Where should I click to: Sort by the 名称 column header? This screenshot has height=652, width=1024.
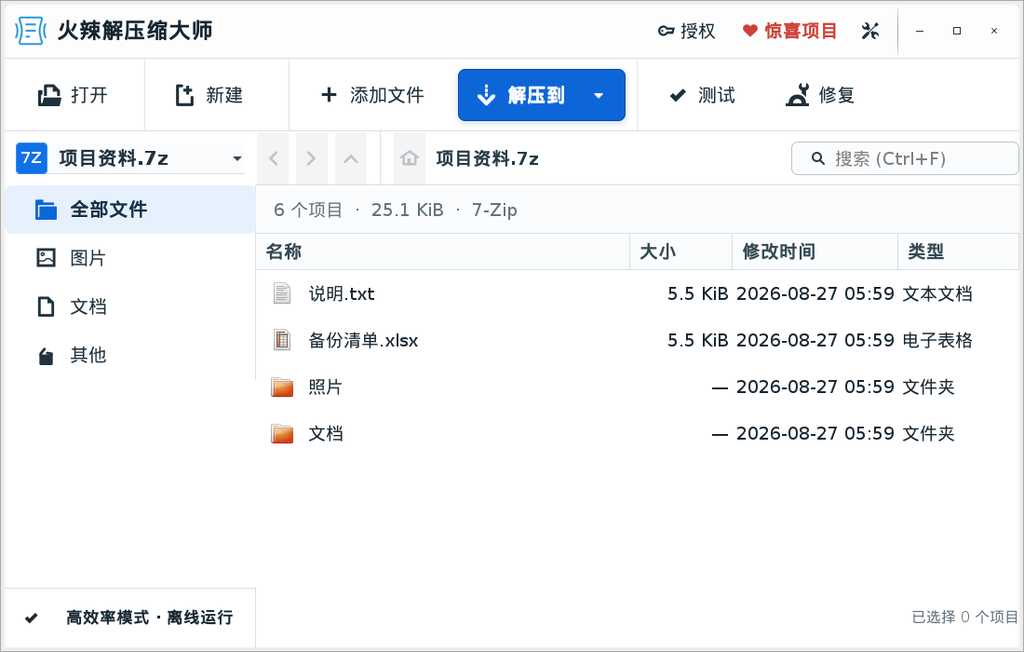(x=442, y=252)
